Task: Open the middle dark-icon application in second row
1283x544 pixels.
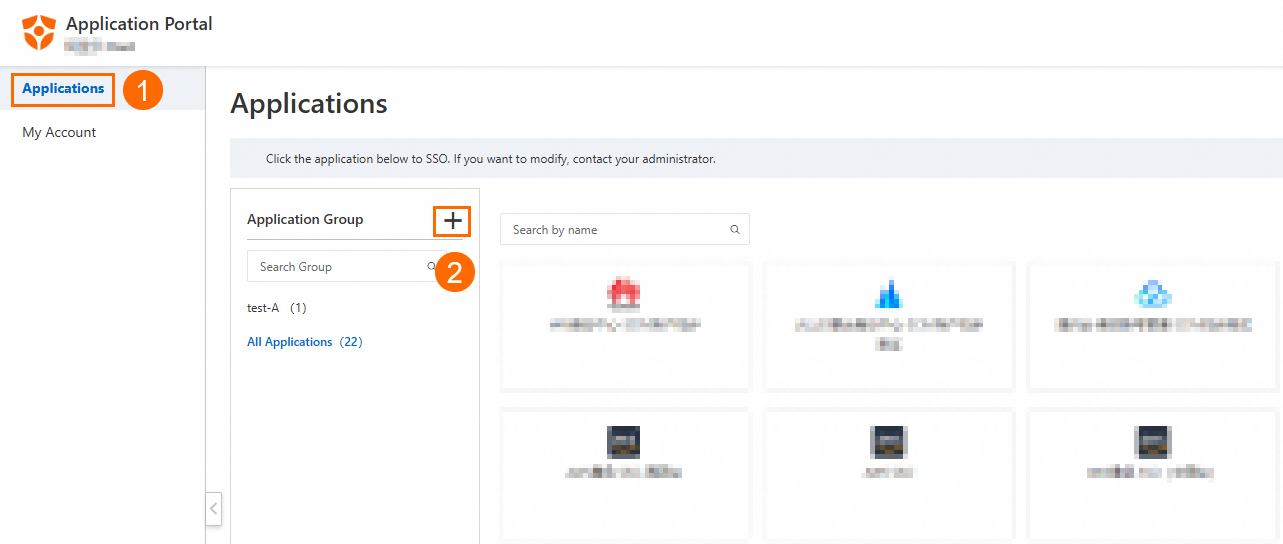Action: click(889, 474)
